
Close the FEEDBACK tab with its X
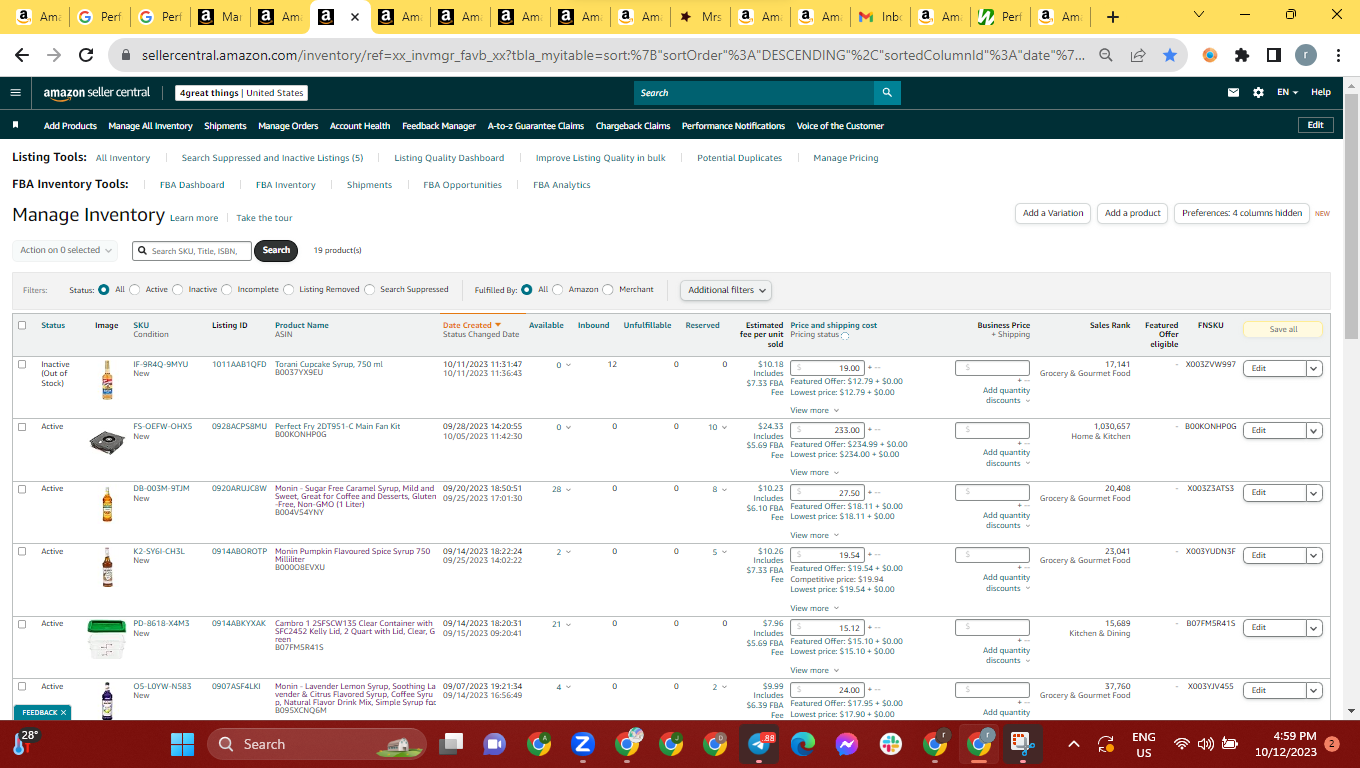tap(63, 713)
